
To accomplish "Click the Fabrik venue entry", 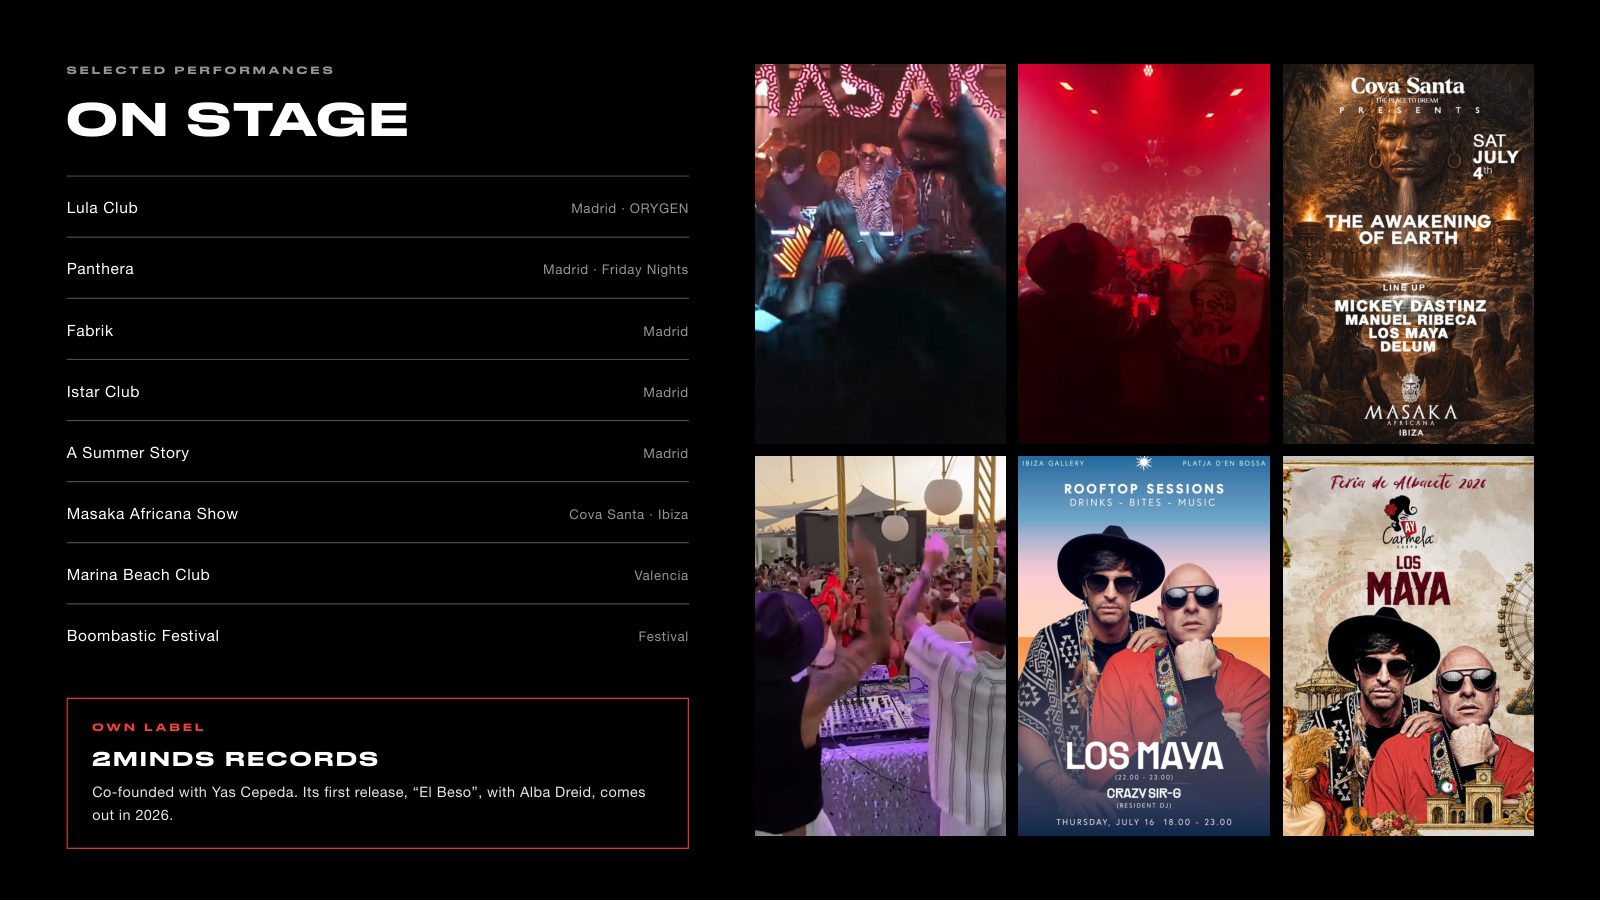I will point(90,331).
